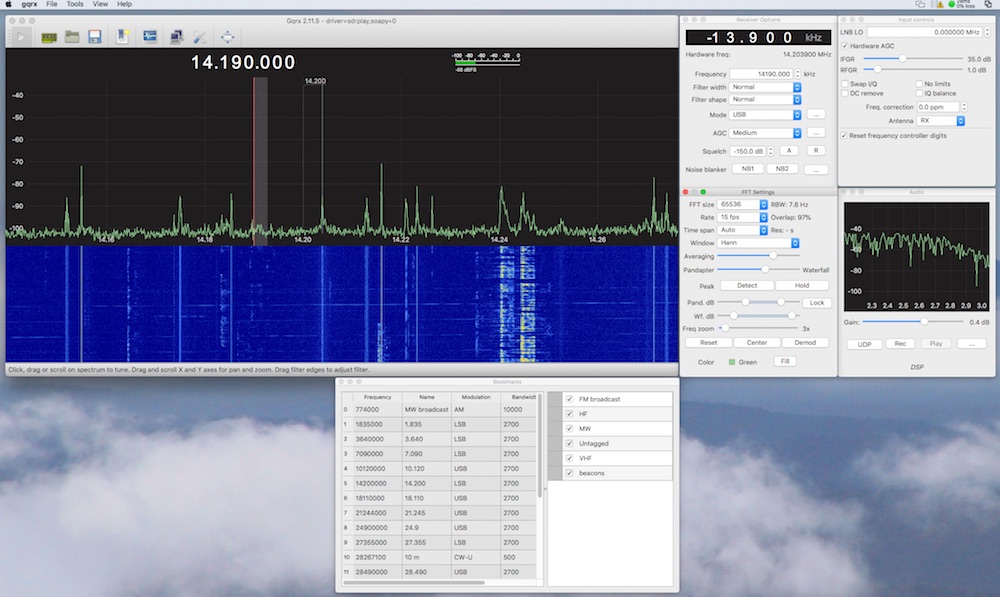Open Time span dropdown
The width and height of the screenshot is (1000, 597).
742,230
